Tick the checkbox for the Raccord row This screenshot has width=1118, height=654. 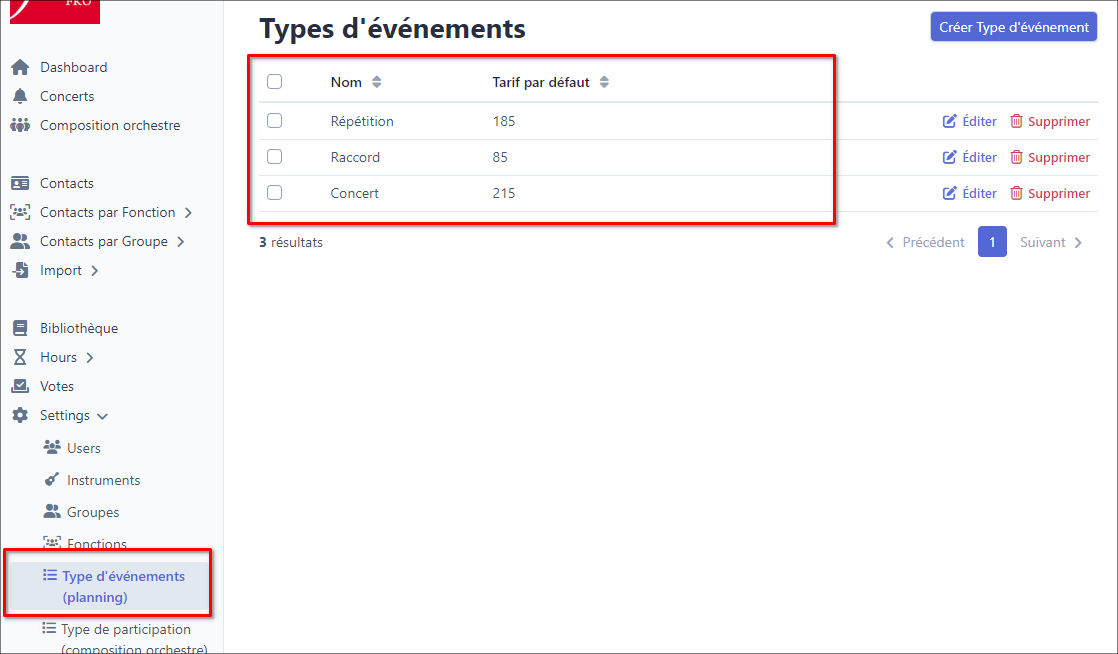point(275,157)
